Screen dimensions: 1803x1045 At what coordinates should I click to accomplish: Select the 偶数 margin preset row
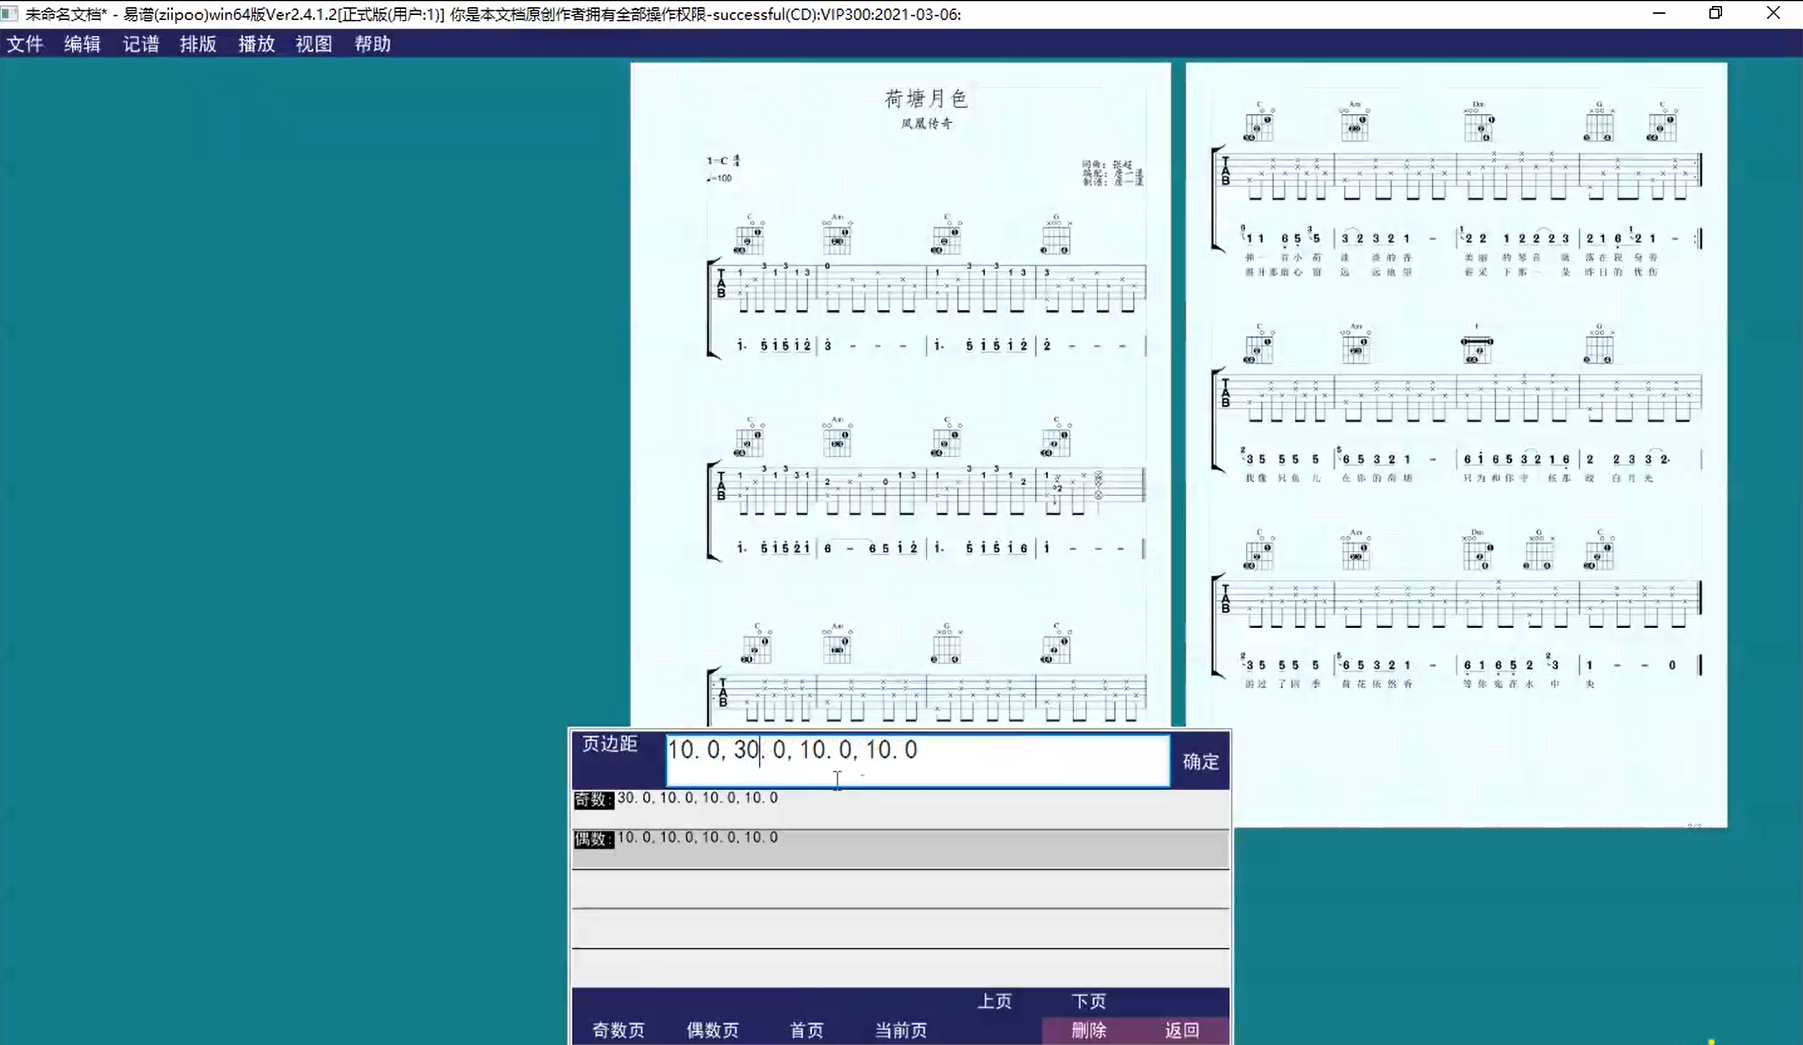[x=900, y=840]
